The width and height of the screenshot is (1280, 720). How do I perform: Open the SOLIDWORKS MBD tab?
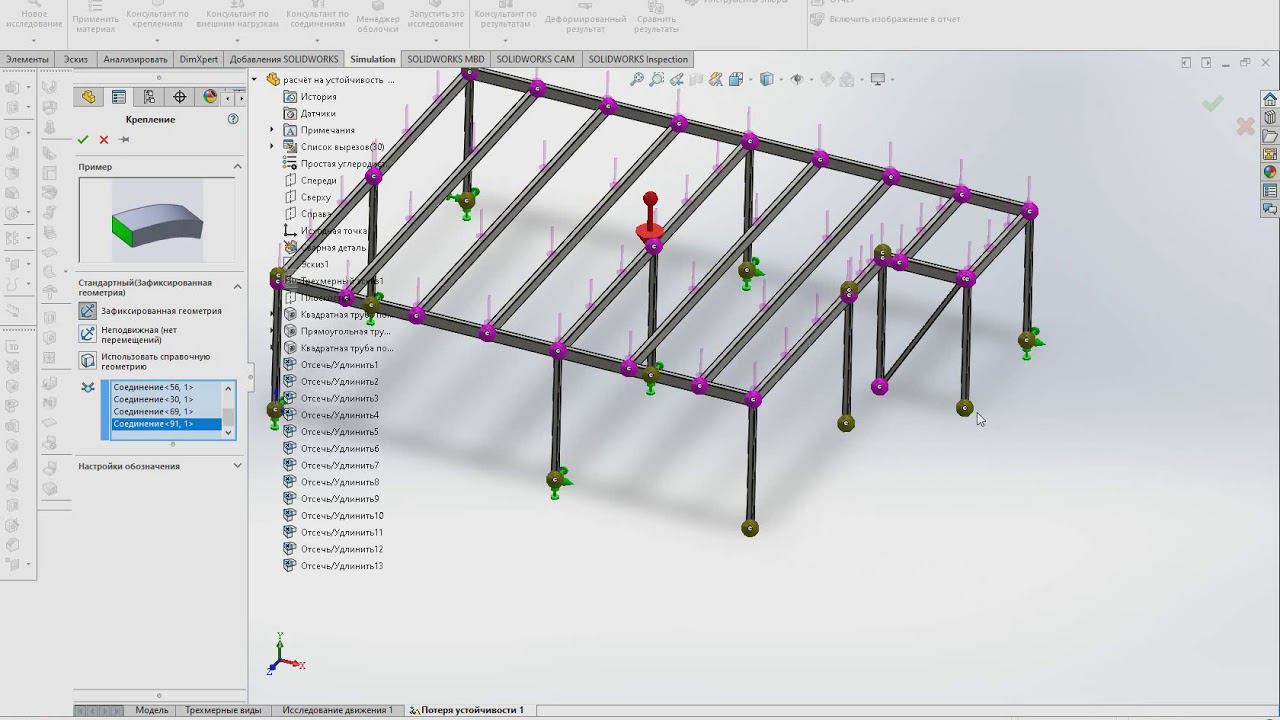[x=446, y=59]
